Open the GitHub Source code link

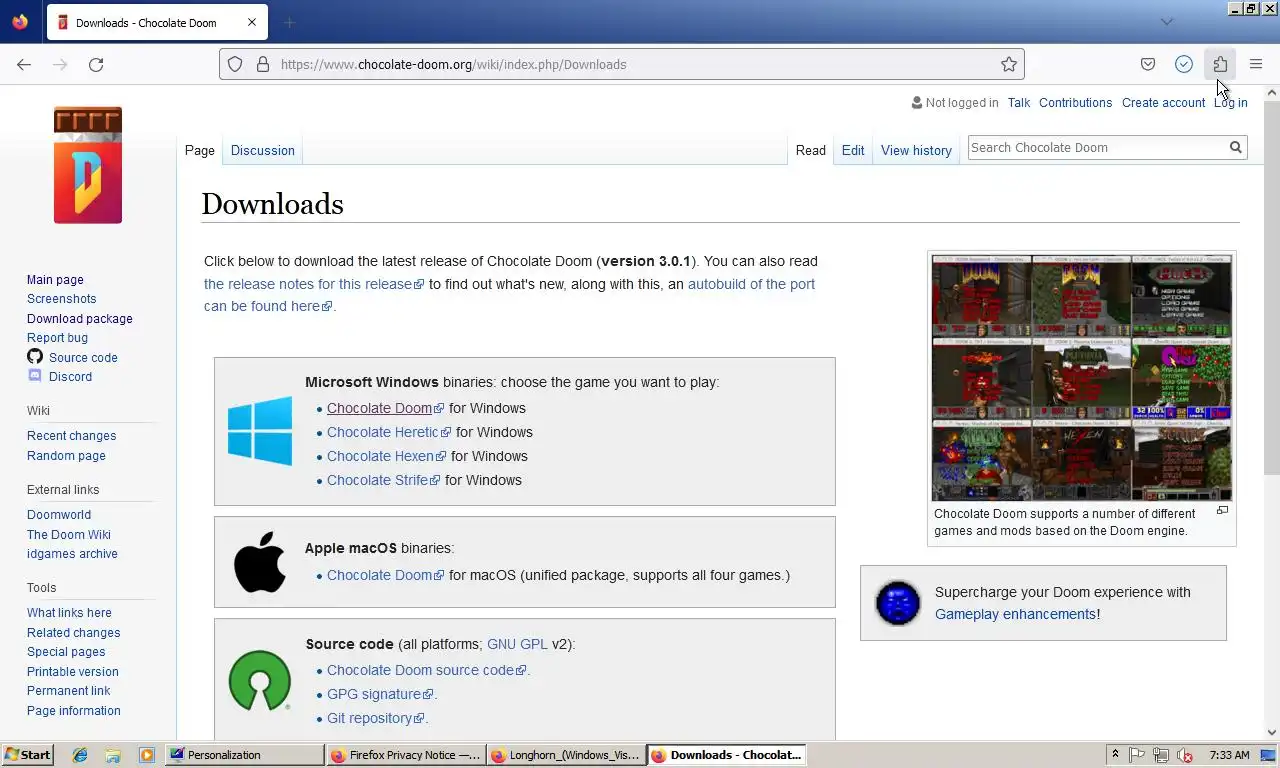tap(83, 358)
